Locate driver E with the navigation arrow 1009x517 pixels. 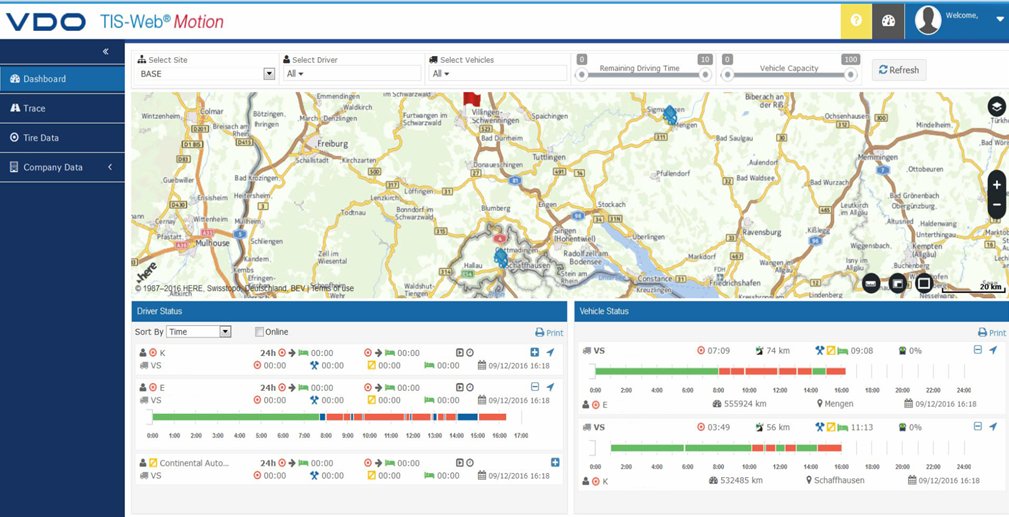pyautogui.click(x=550, y=387)
